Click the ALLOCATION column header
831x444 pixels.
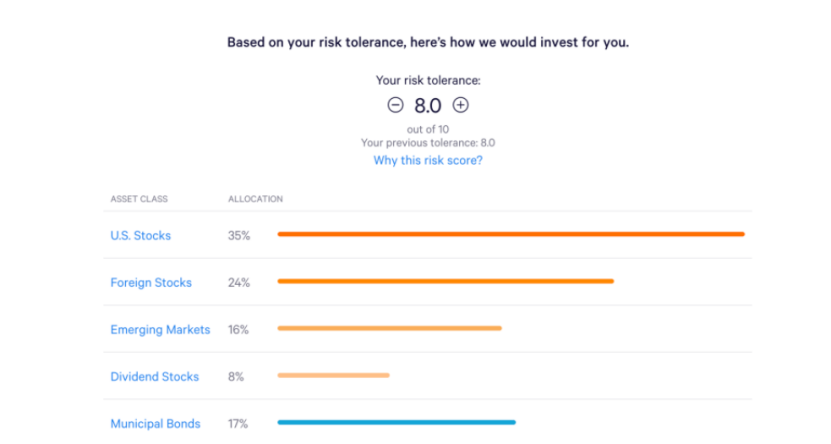(x=255, y=199)
